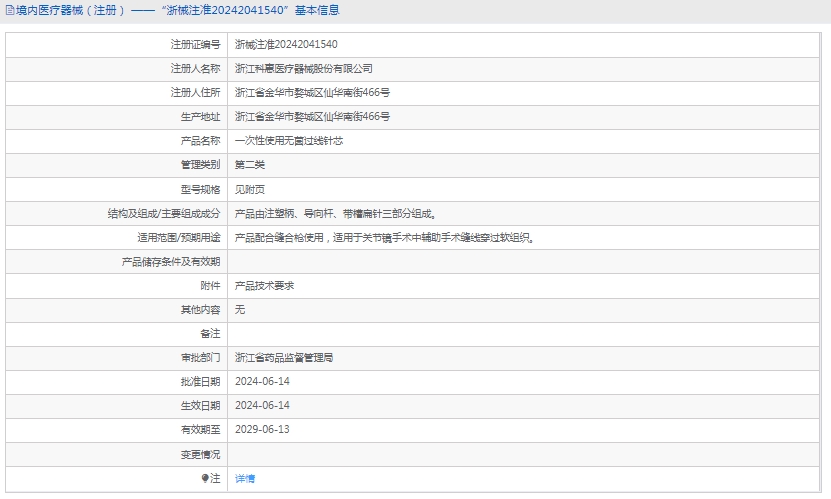This screenshot has height=499, width=831.
Task: Click the 适用范围 intended use description
Action: coord(384,238)
